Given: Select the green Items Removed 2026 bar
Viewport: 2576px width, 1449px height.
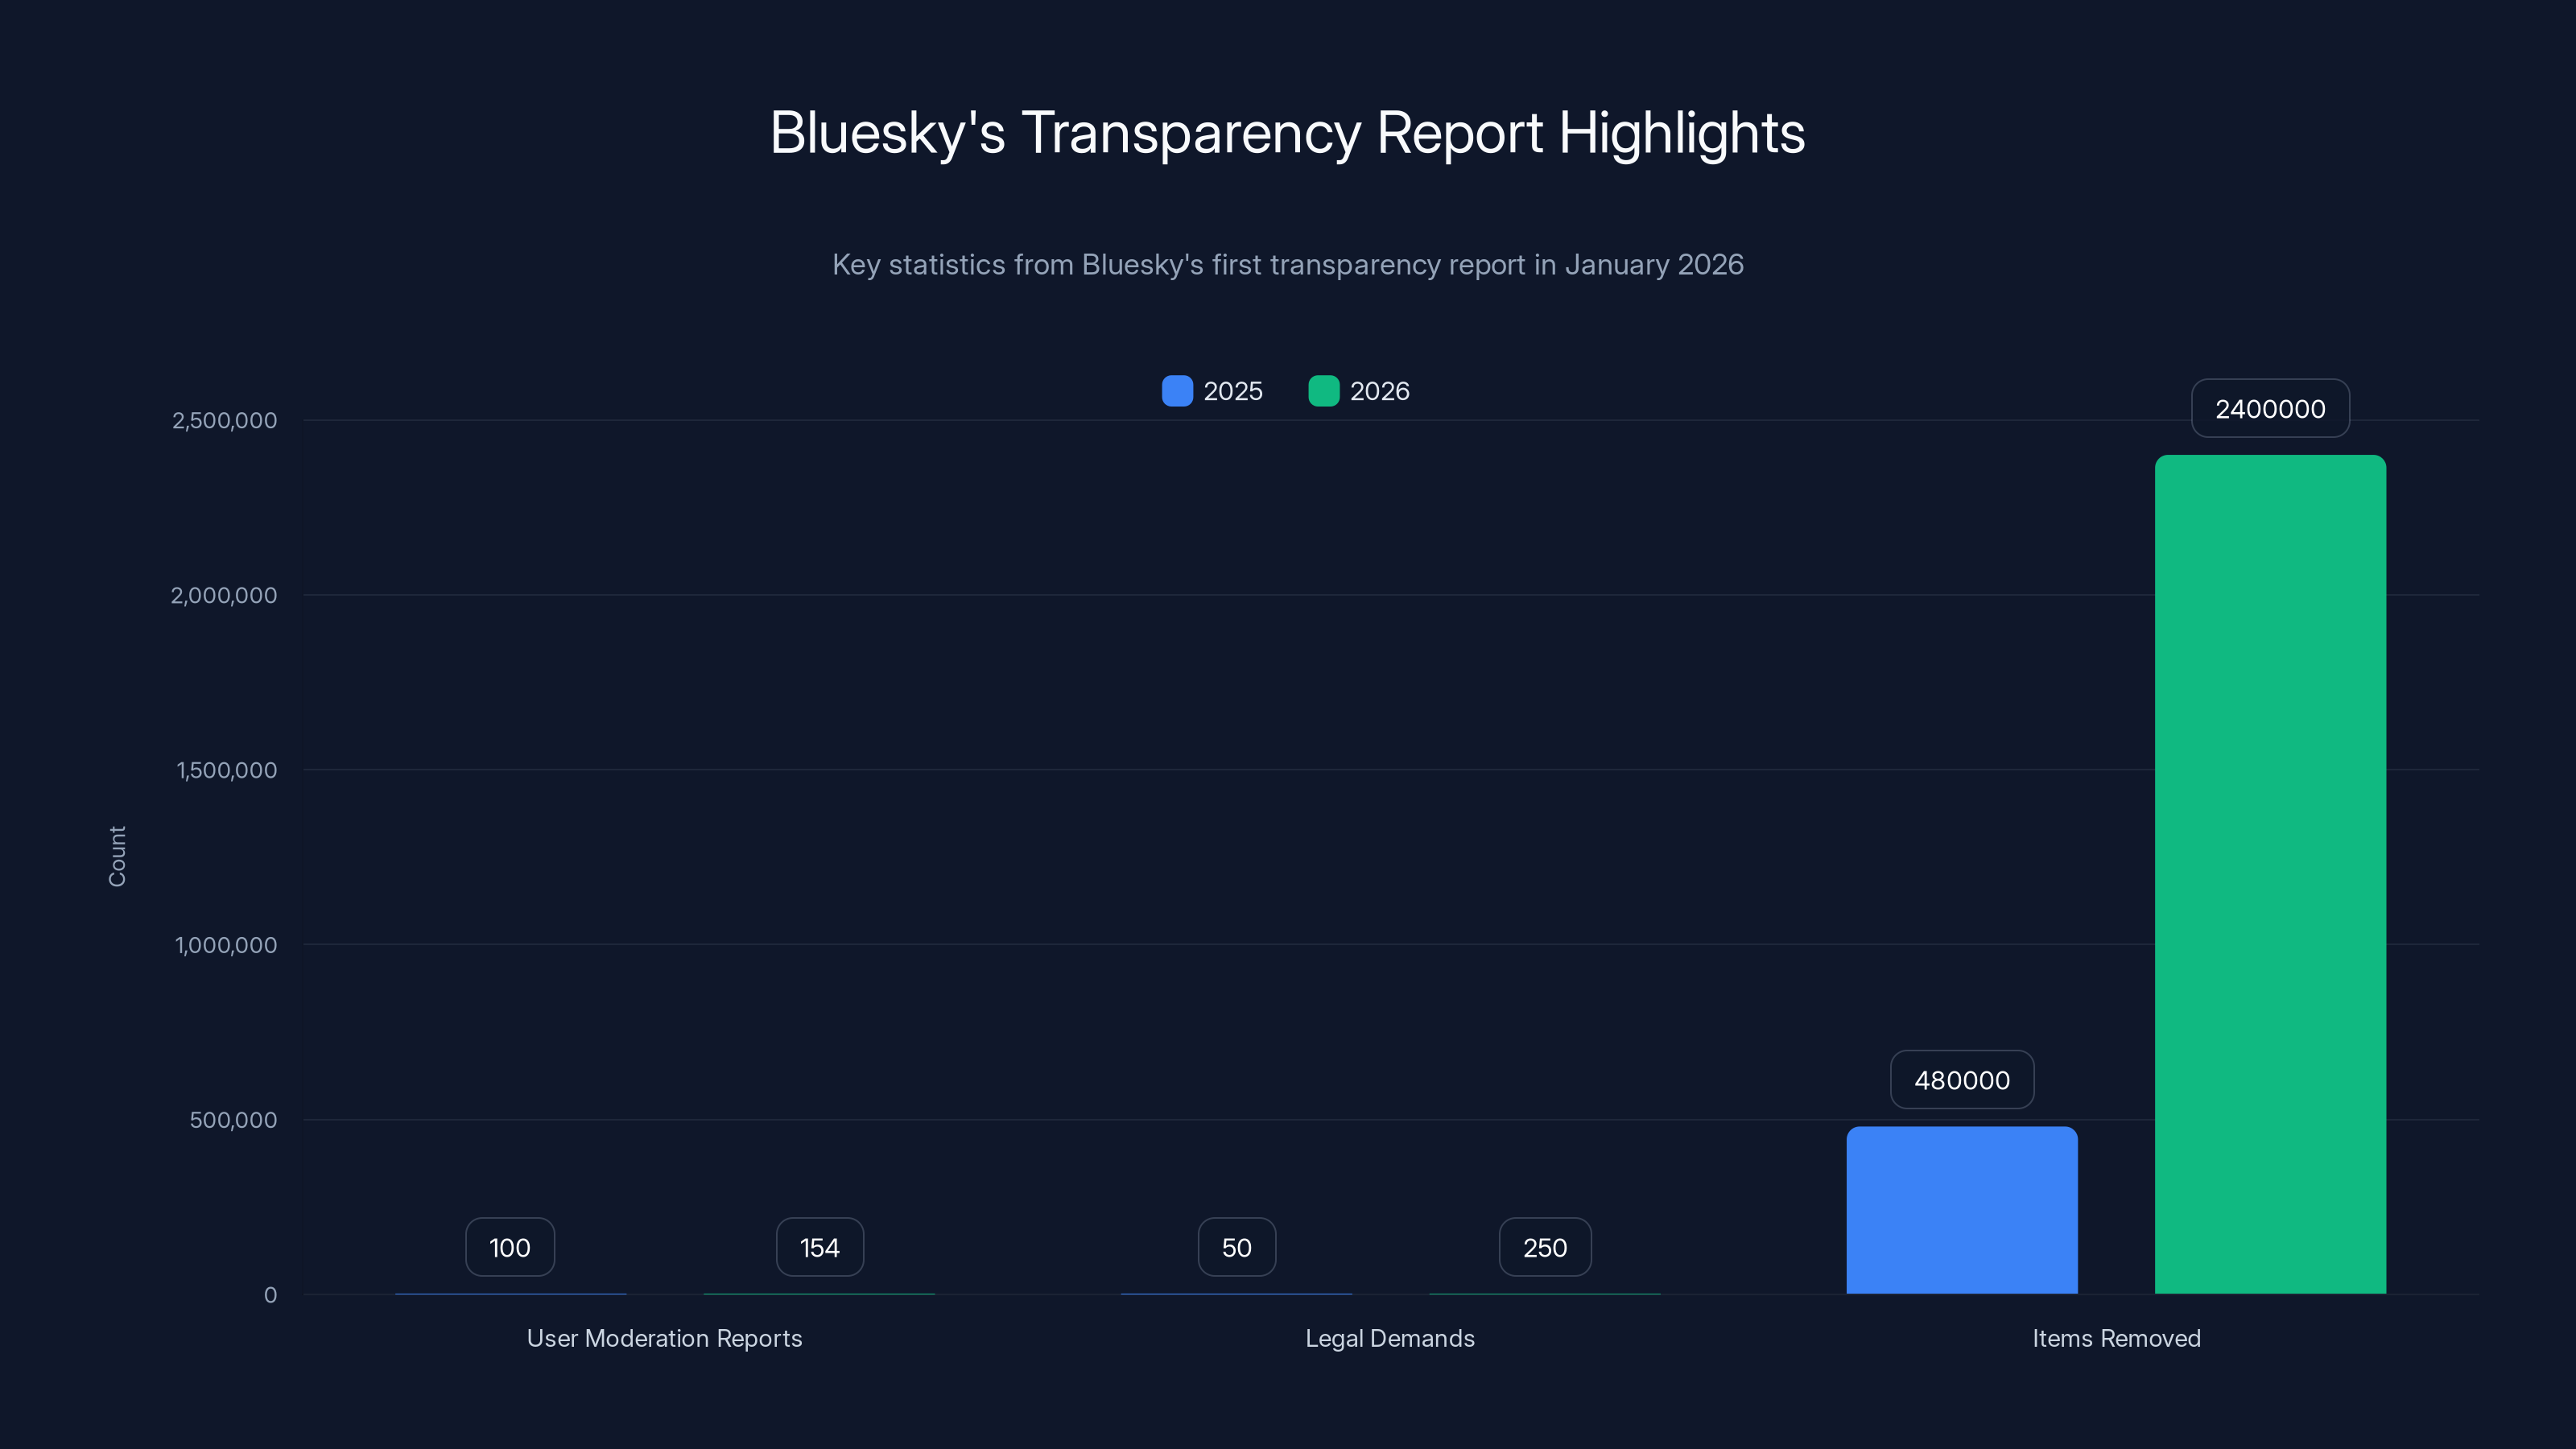Looking at the screenshot, I should click(2270, 874).
